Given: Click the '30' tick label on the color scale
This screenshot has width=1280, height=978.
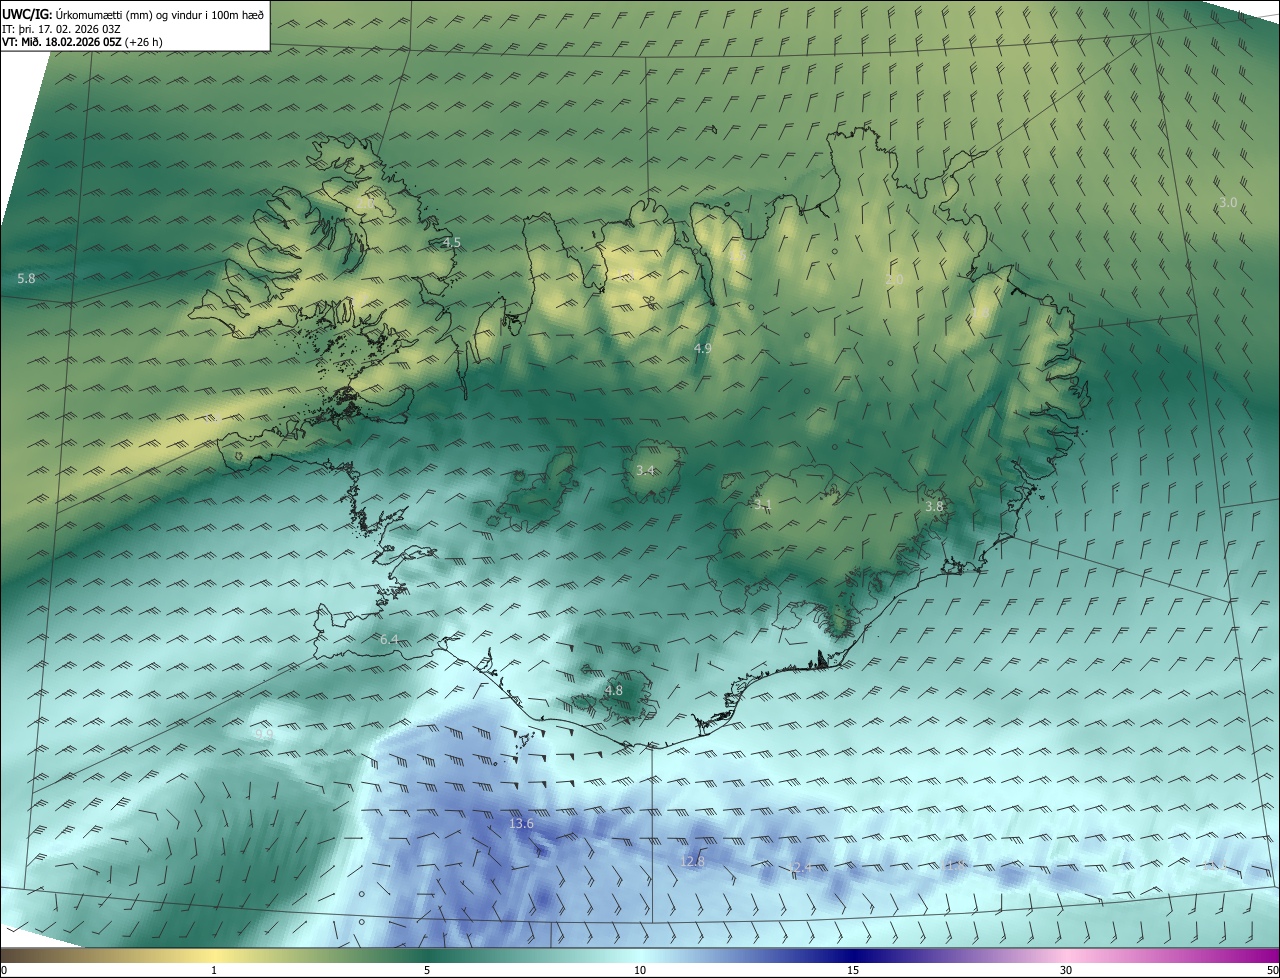Looking at the screenshot, I should [x=1066, y=970].
